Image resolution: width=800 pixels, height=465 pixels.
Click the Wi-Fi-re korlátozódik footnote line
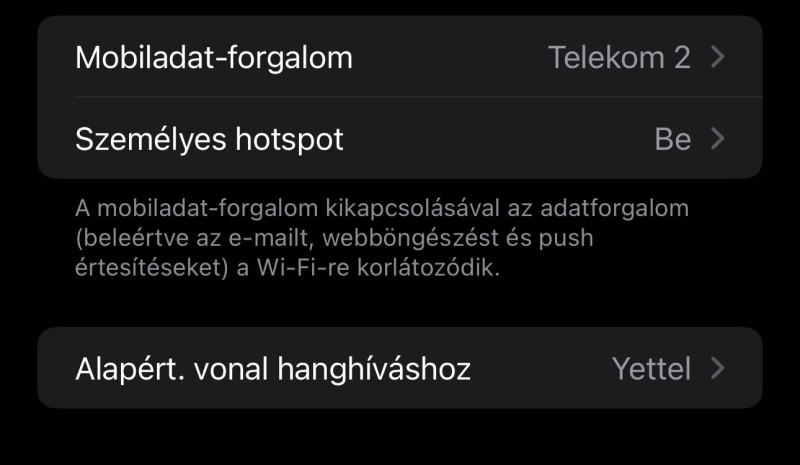[287, 267]
